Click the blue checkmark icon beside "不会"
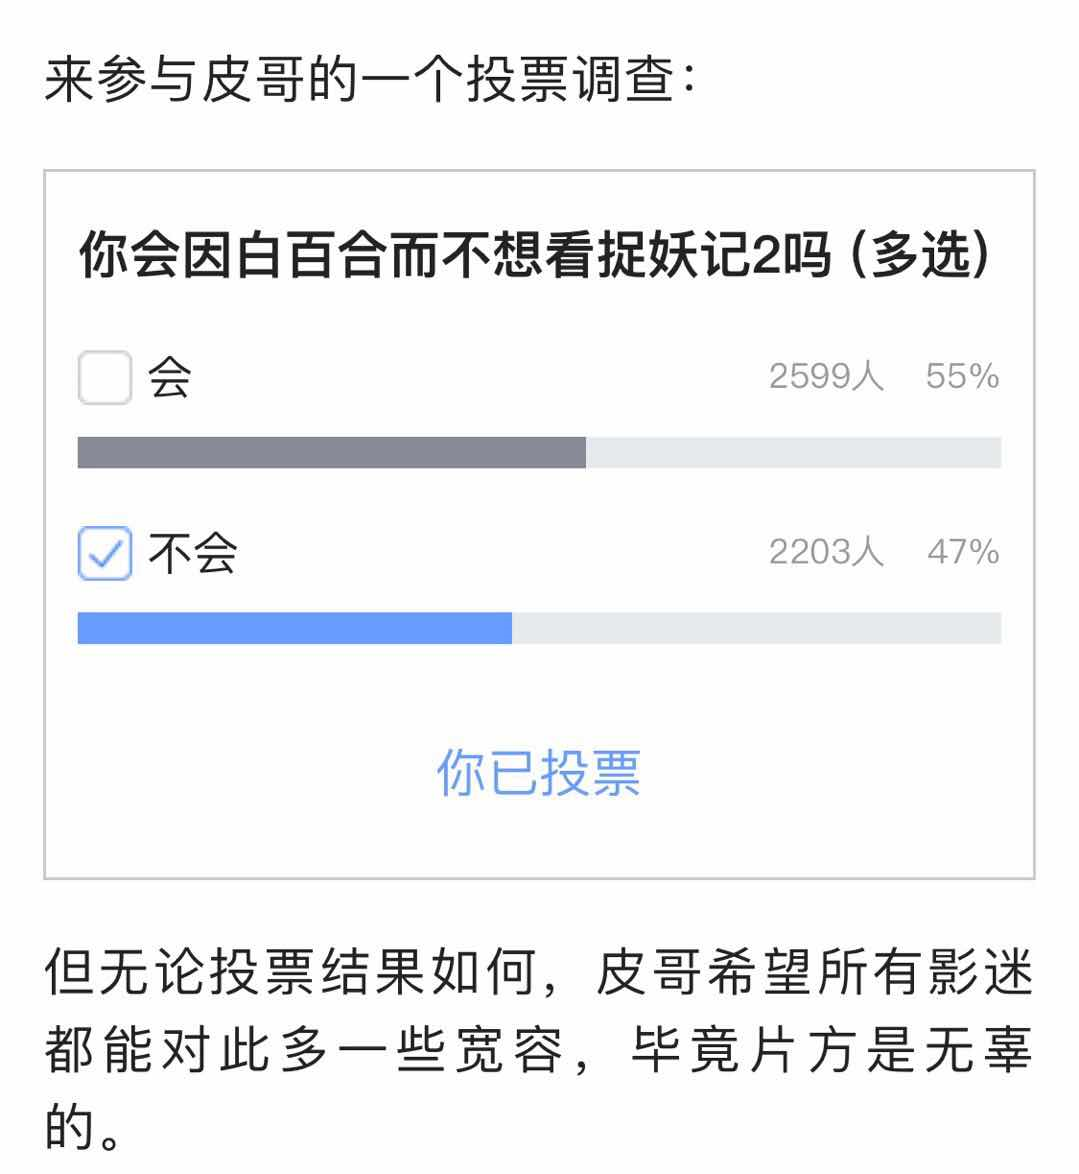 [104, 551]
